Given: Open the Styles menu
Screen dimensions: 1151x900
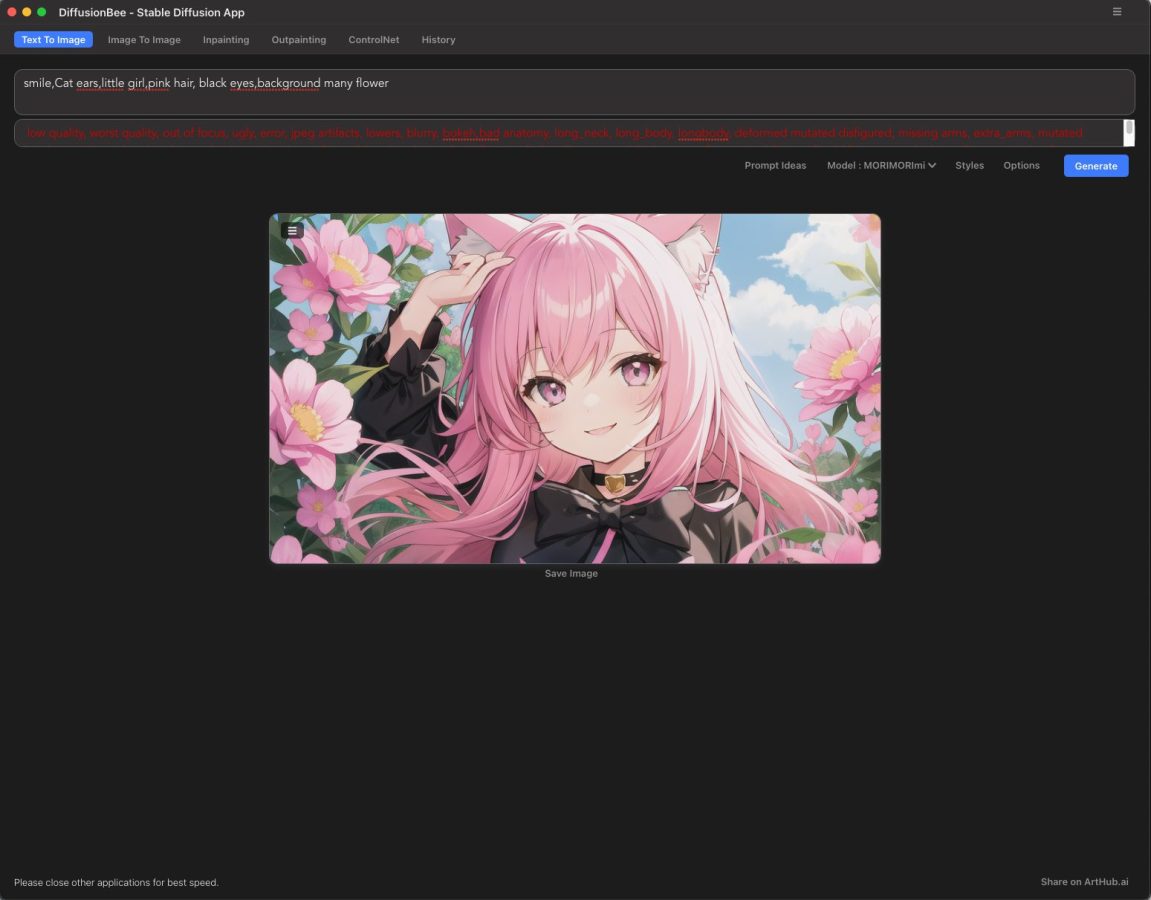Looking at the screenshot, I should point(969,166).
